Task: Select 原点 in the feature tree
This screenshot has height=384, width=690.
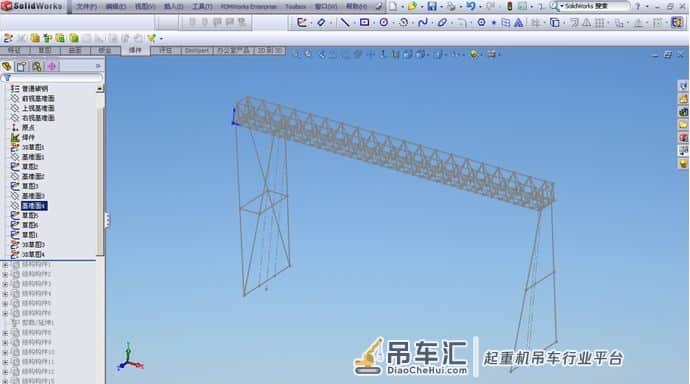Action: coord(28,127)
